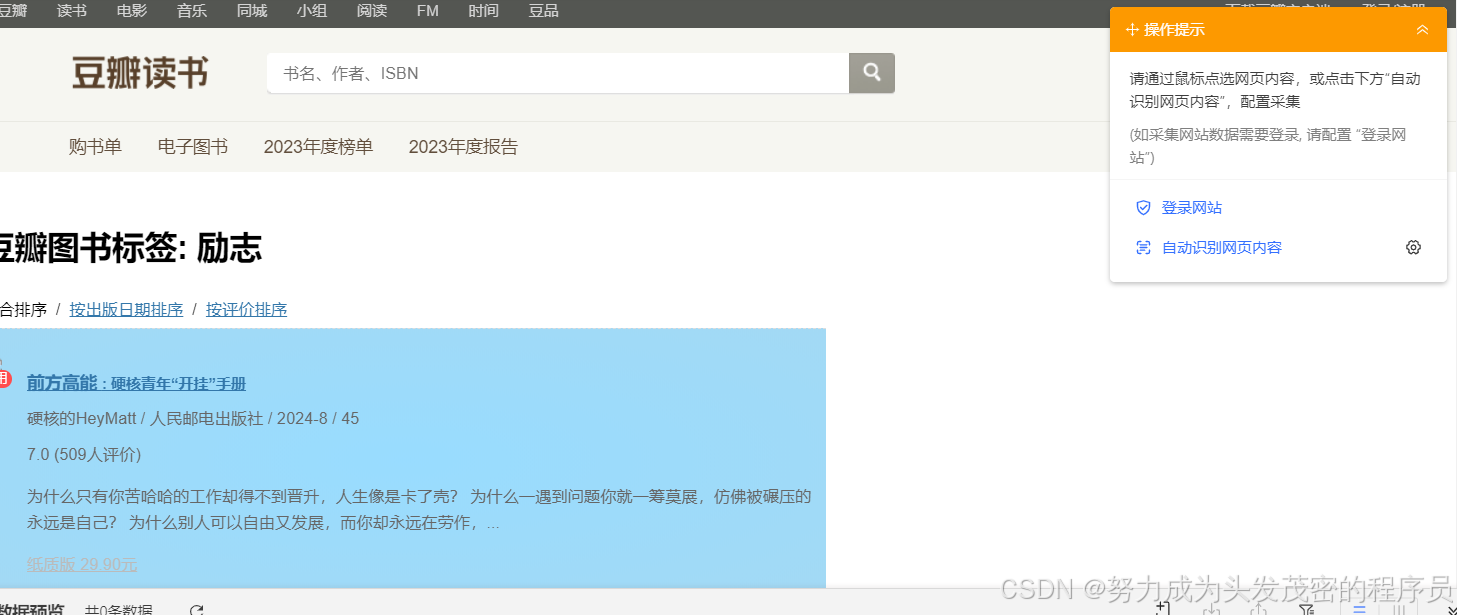Focus the 书名、作者、ISBN search field
1457x615 pixels.
558,73
